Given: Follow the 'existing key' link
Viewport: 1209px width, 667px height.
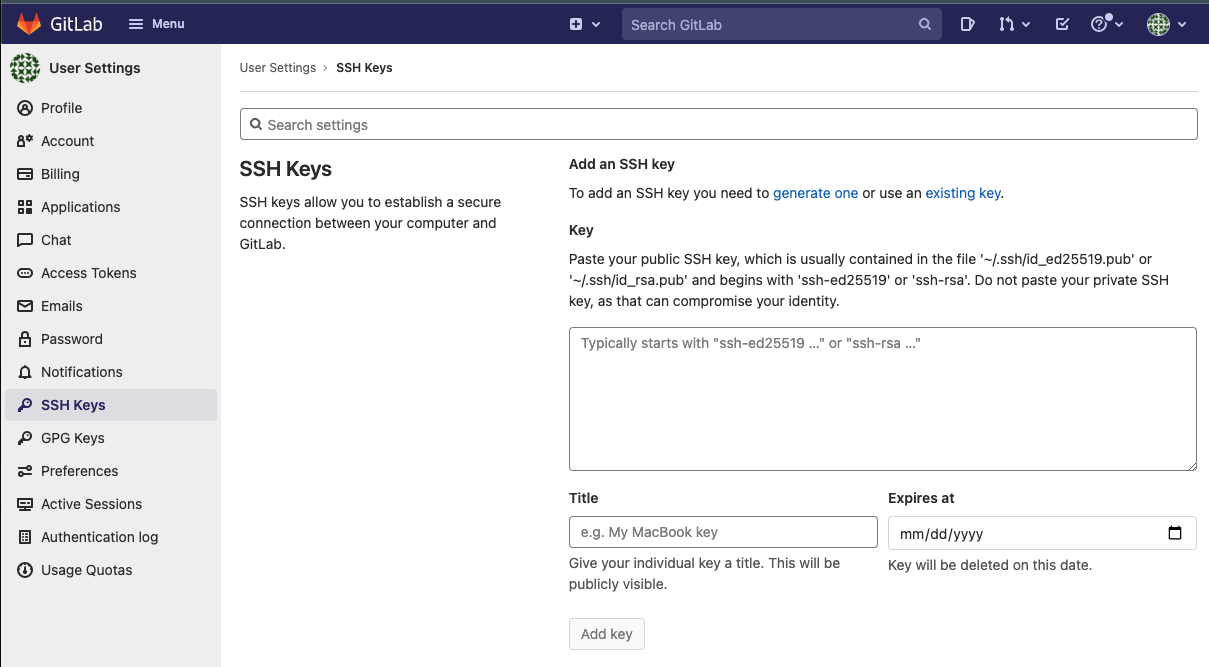Looking at the screenshot, I should pos(963,193).
